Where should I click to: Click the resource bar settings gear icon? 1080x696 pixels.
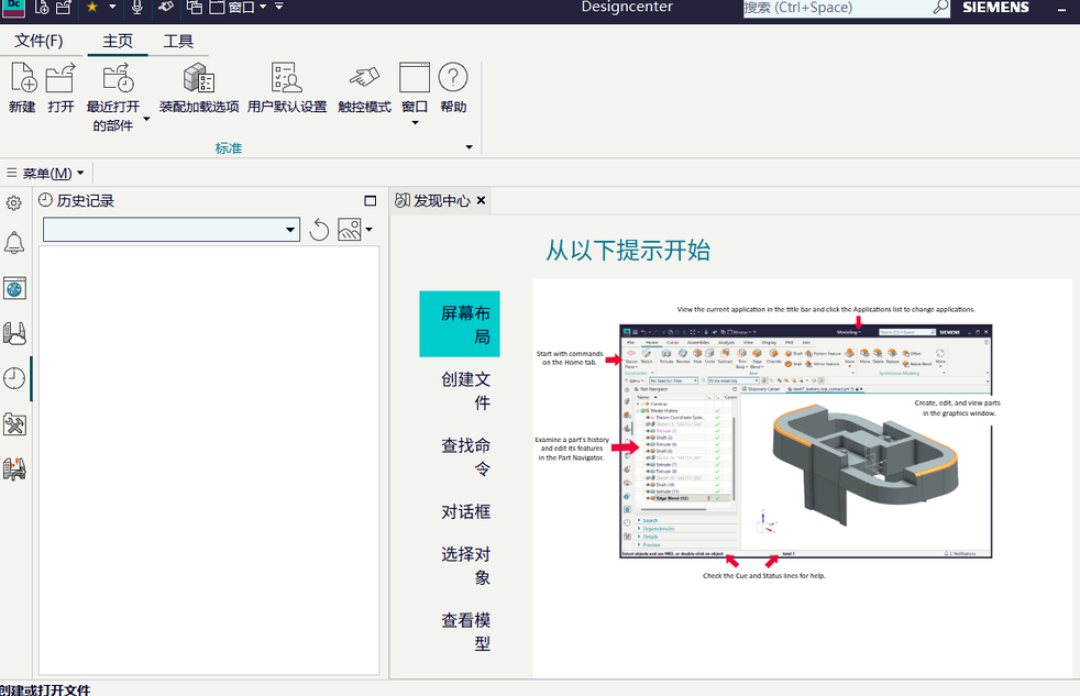click(x=14, y=203)
